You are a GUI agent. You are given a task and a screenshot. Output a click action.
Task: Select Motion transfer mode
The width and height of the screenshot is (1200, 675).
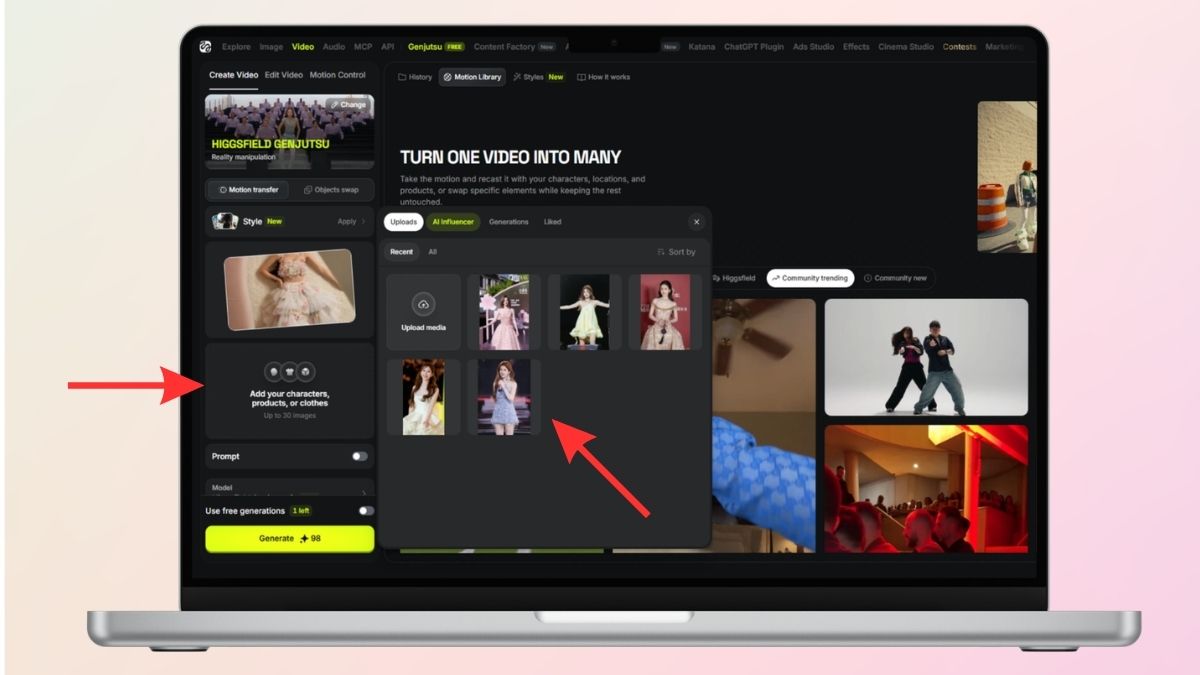(248, 190)
